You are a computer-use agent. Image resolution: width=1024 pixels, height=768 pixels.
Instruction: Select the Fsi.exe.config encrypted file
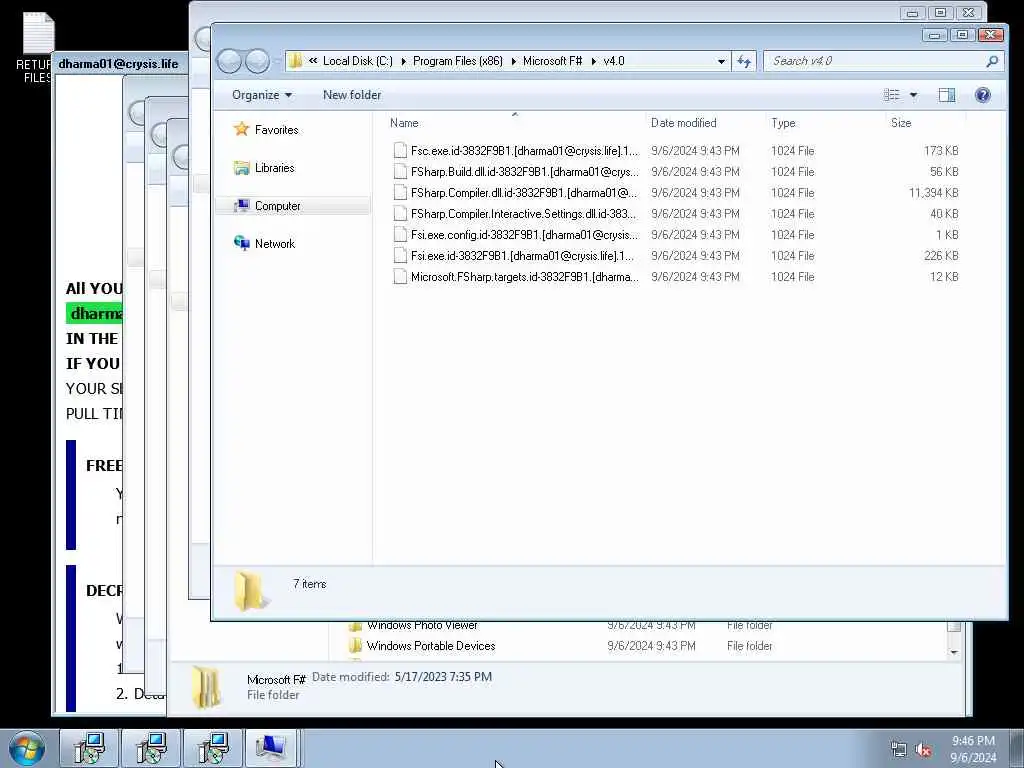[524, 234]
